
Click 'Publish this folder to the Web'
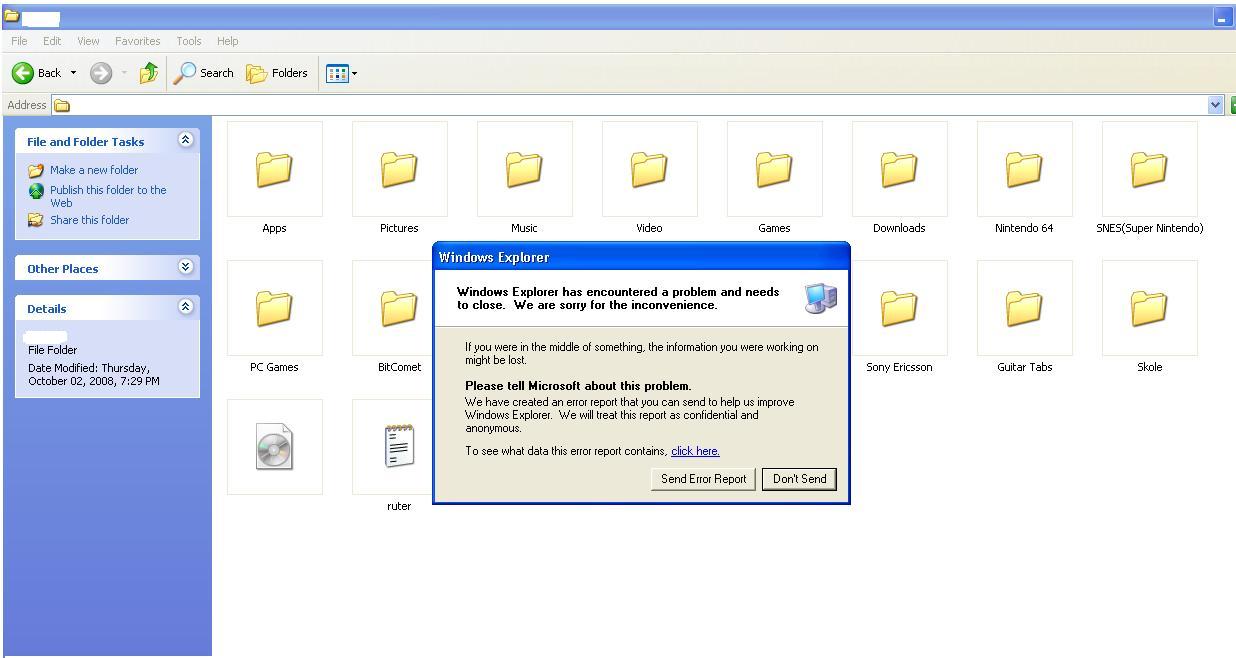click(x=108, y=196)
